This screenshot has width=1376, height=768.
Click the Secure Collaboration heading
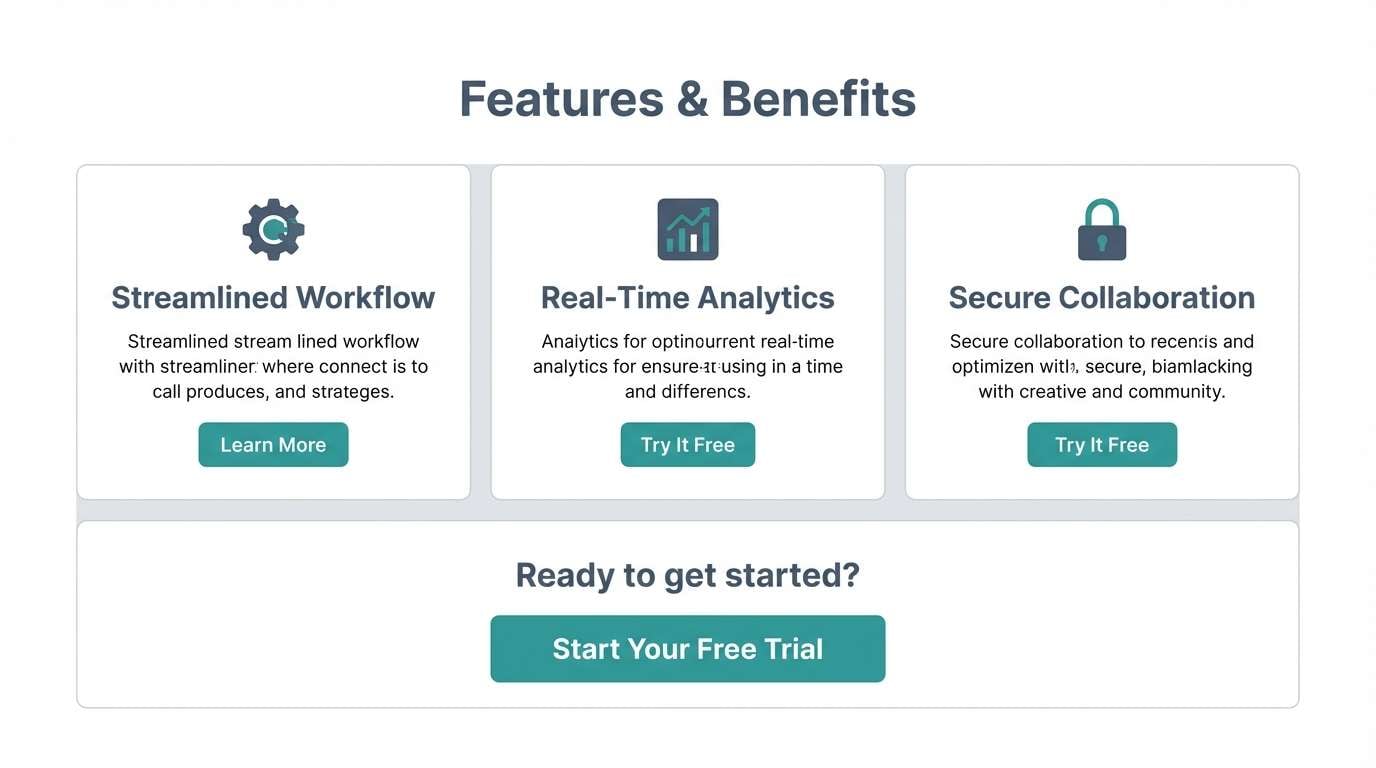pos(1101,297)
